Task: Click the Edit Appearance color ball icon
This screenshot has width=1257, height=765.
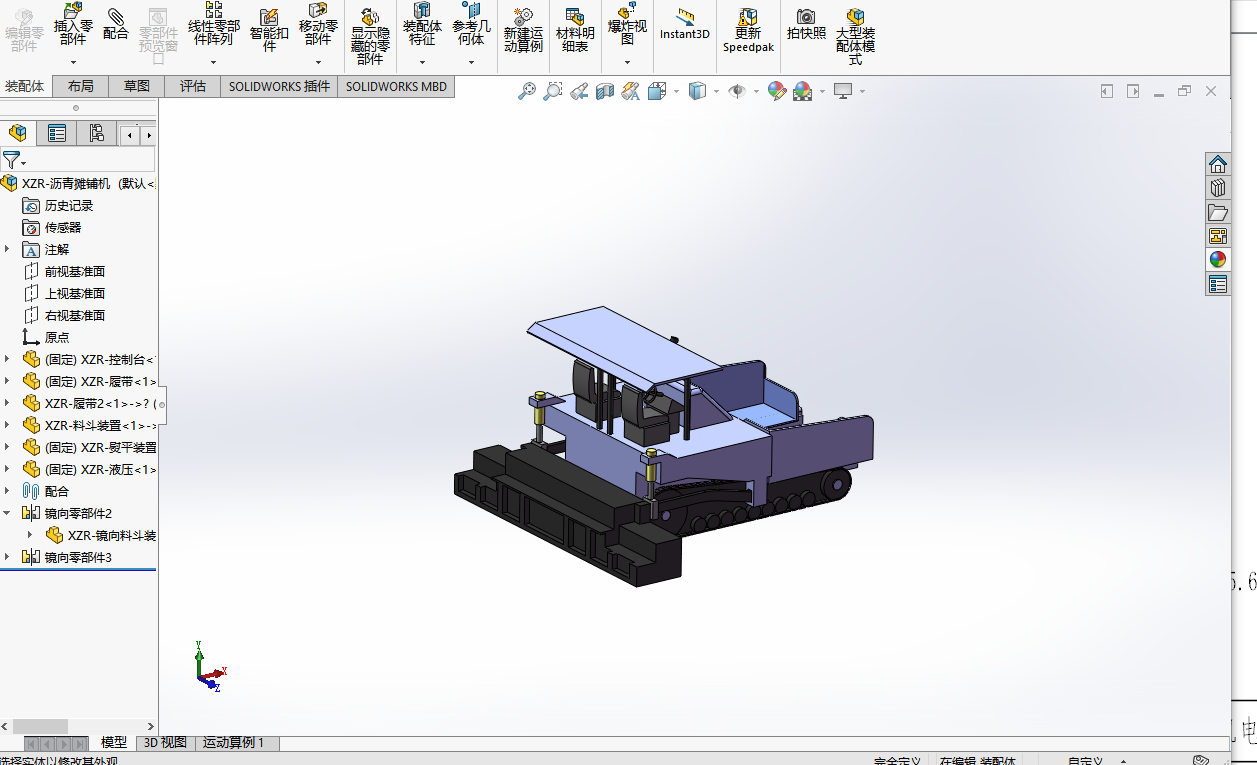Action: [x=777, y=91]
